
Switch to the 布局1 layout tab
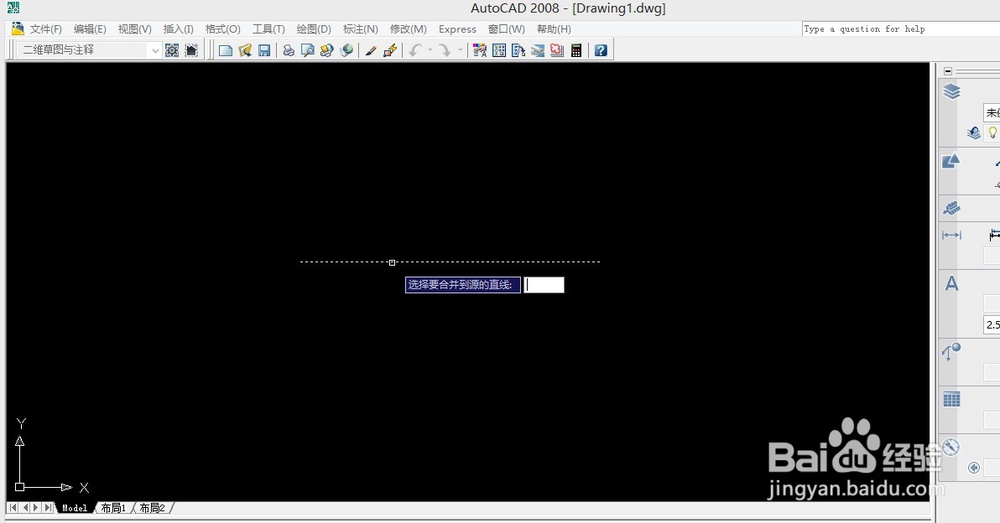(x=114, y=508)
